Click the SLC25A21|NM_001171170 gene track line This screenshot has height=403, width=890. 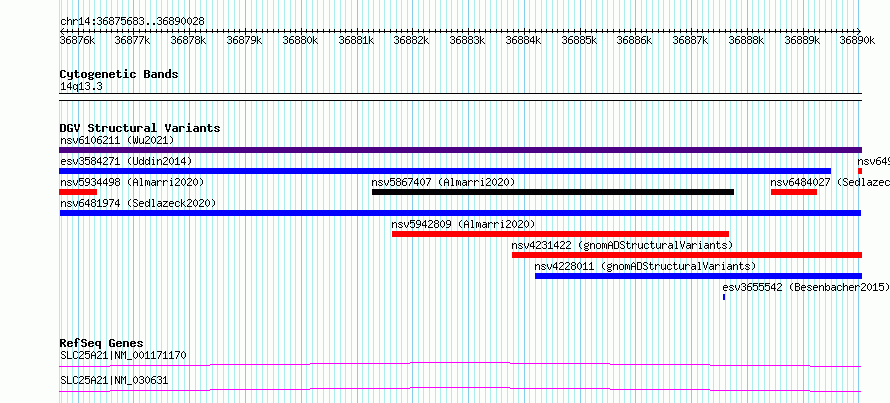[x=460, y=365]
